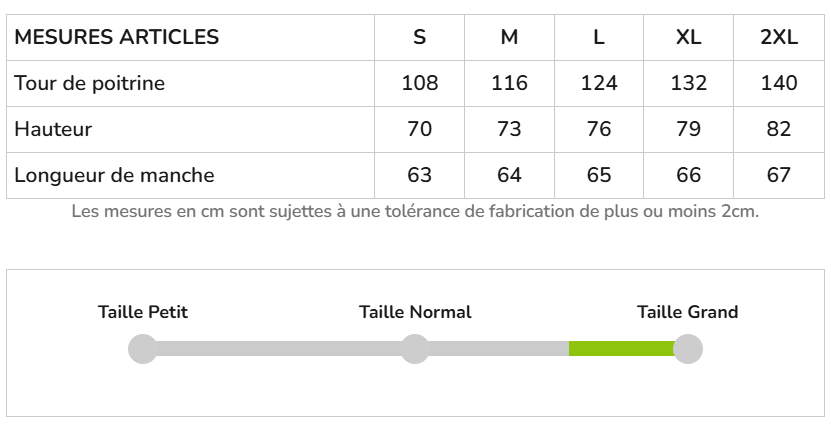The height and width of the screenshot is (426, 831).
Task: Click the Taille Petit slider marker
Action: [143, 349]
